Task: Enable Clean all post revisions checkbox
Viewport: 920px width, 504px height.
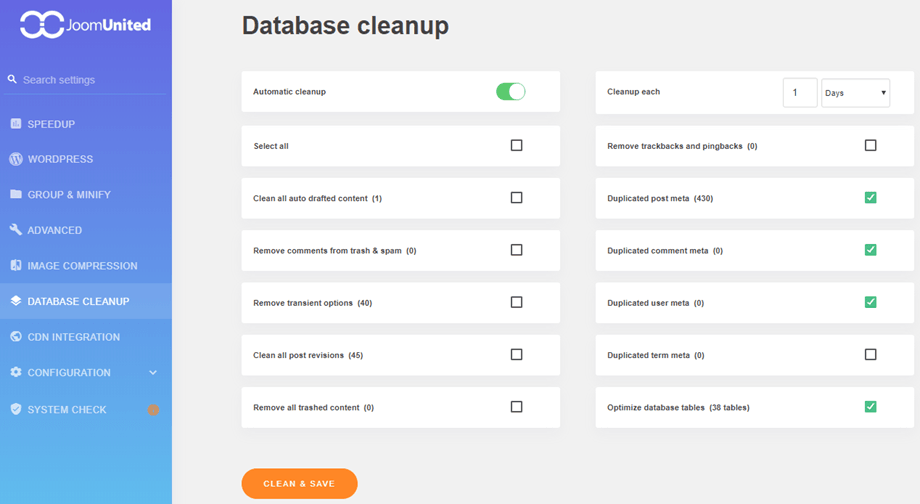Action: 516,354
